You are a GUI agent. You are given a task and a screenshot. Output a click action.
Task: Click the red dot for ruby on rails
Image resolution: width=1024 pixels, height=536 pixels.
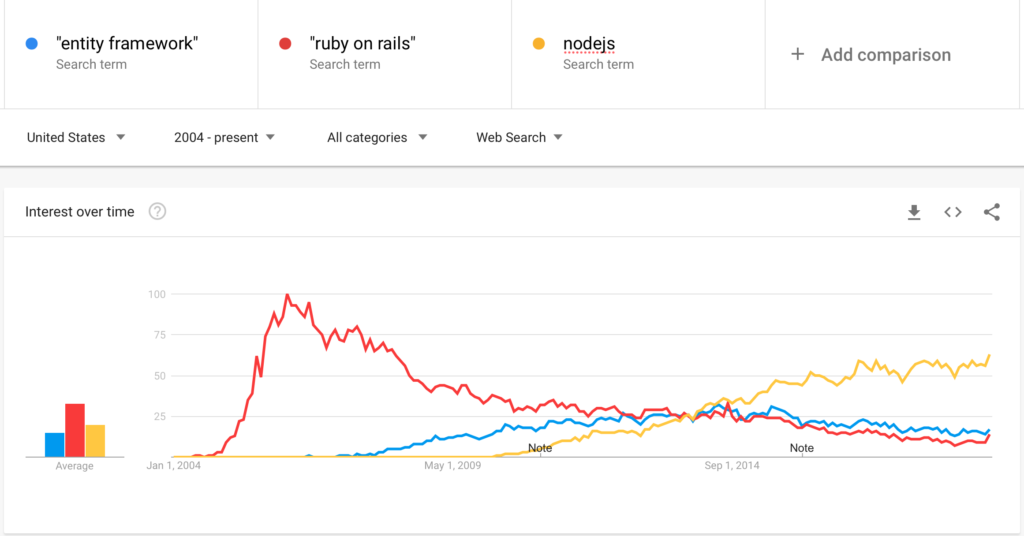pos(285,44)
